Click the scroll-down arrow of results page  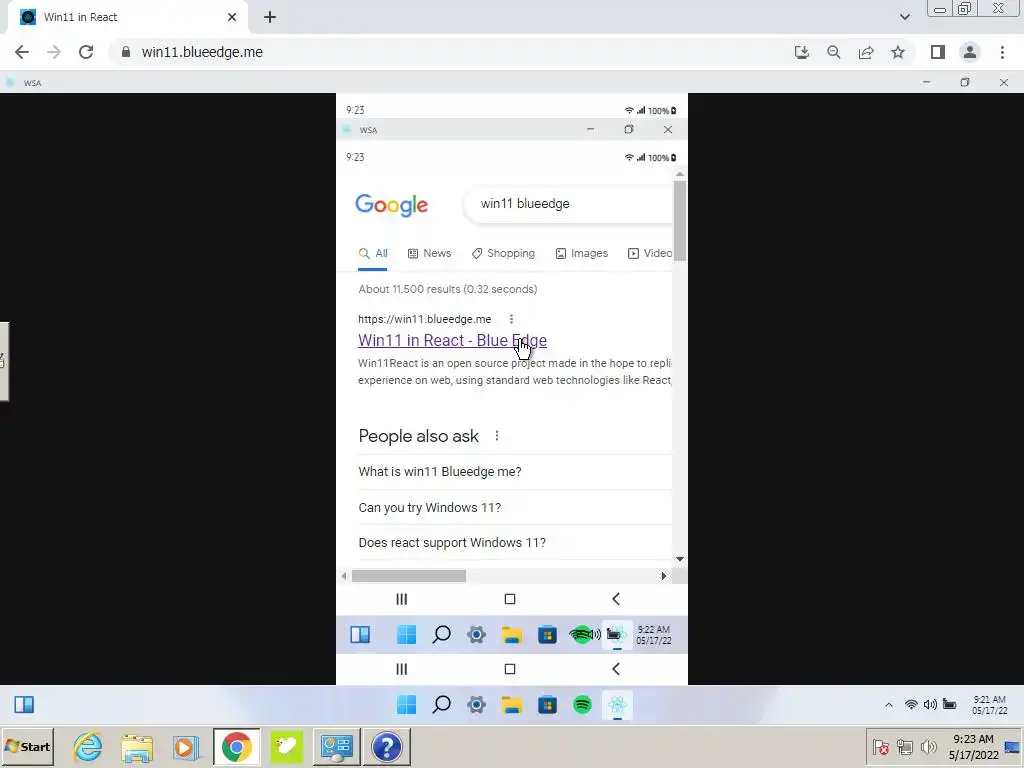pos(680,559)
